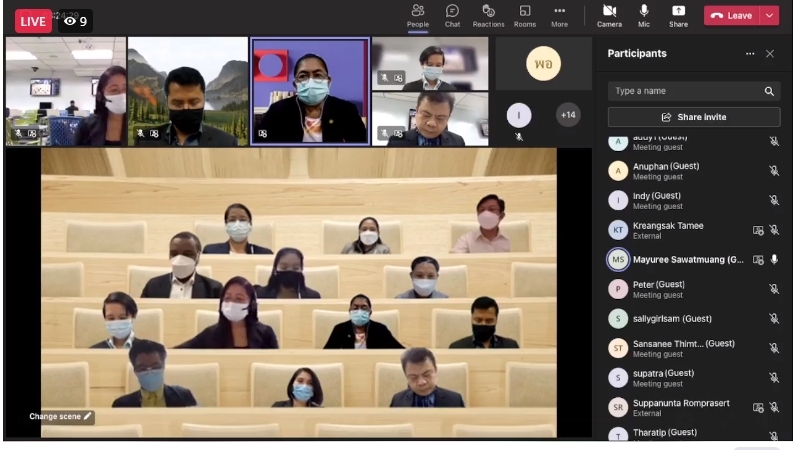Click the Type a name search field

[694, 91]
